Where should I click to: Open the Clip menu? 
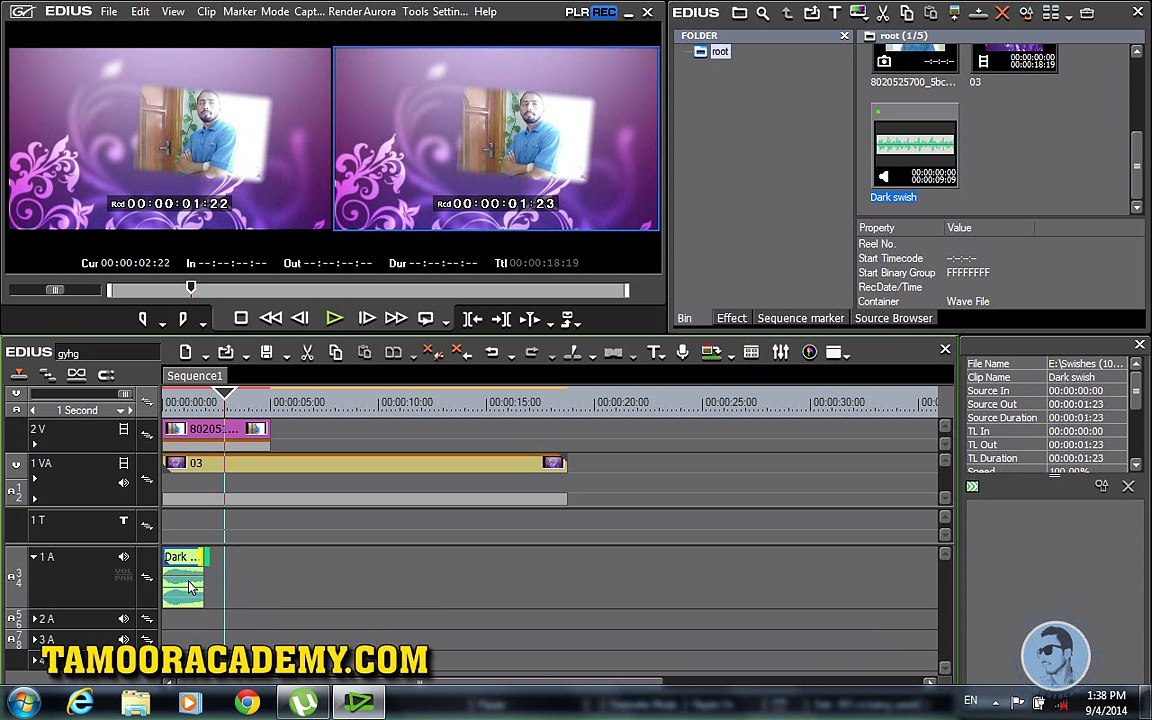206,12
